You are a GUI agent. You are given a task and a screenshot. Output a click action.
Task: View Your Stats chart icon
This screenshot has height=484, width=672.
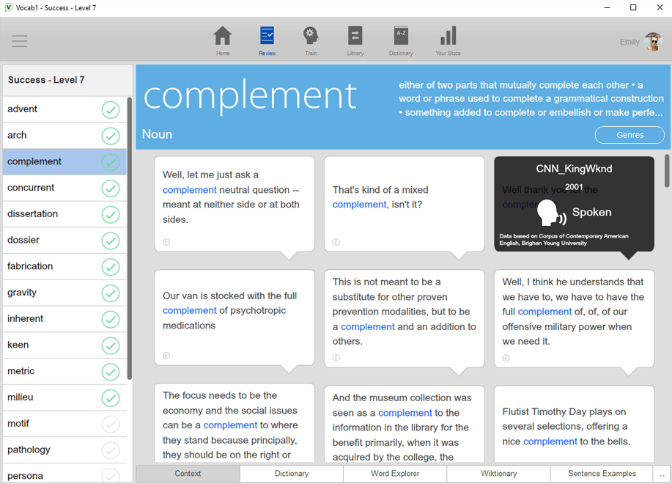pos(448,38)
